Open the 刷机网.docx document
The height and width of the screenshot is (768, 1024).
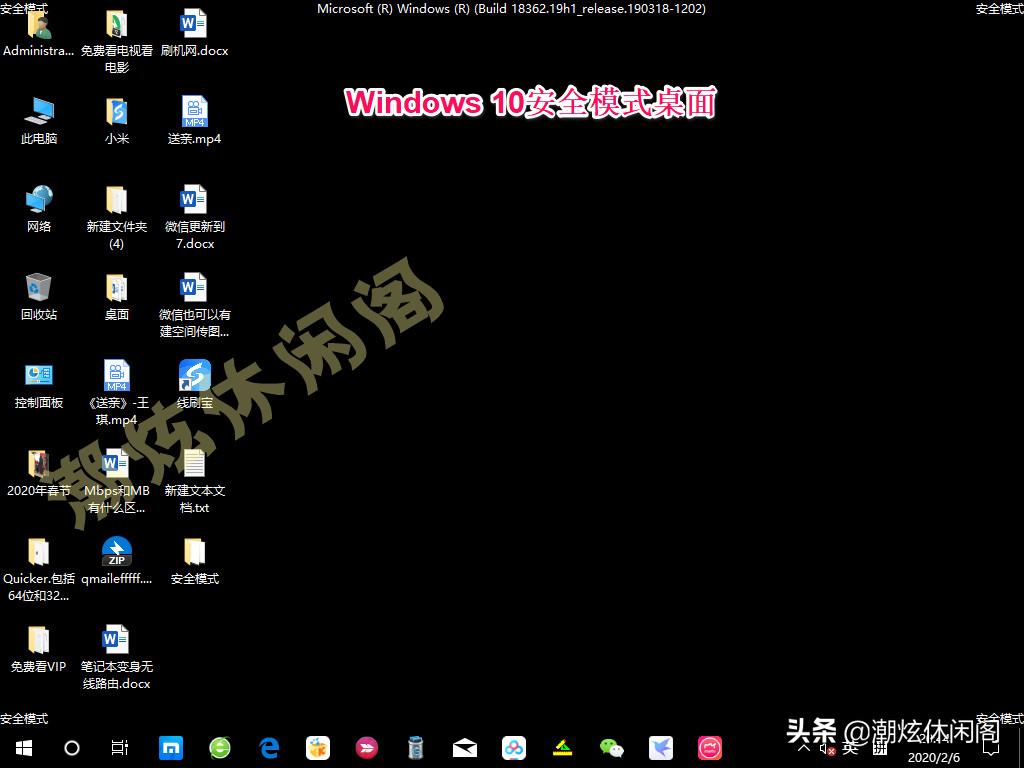(194, 28)
